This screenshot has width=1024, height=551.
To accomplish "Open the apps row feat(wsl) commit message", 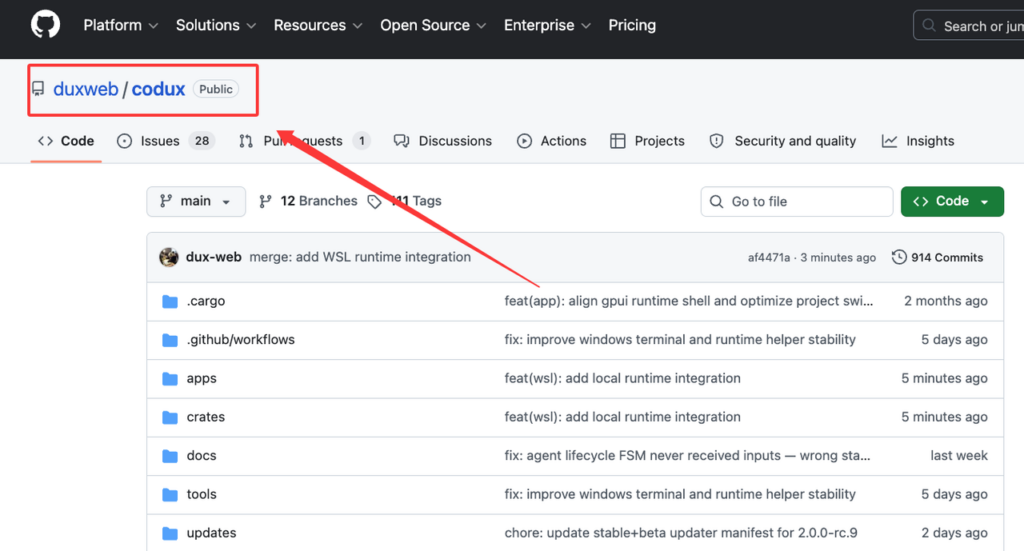I will (622, 378).
